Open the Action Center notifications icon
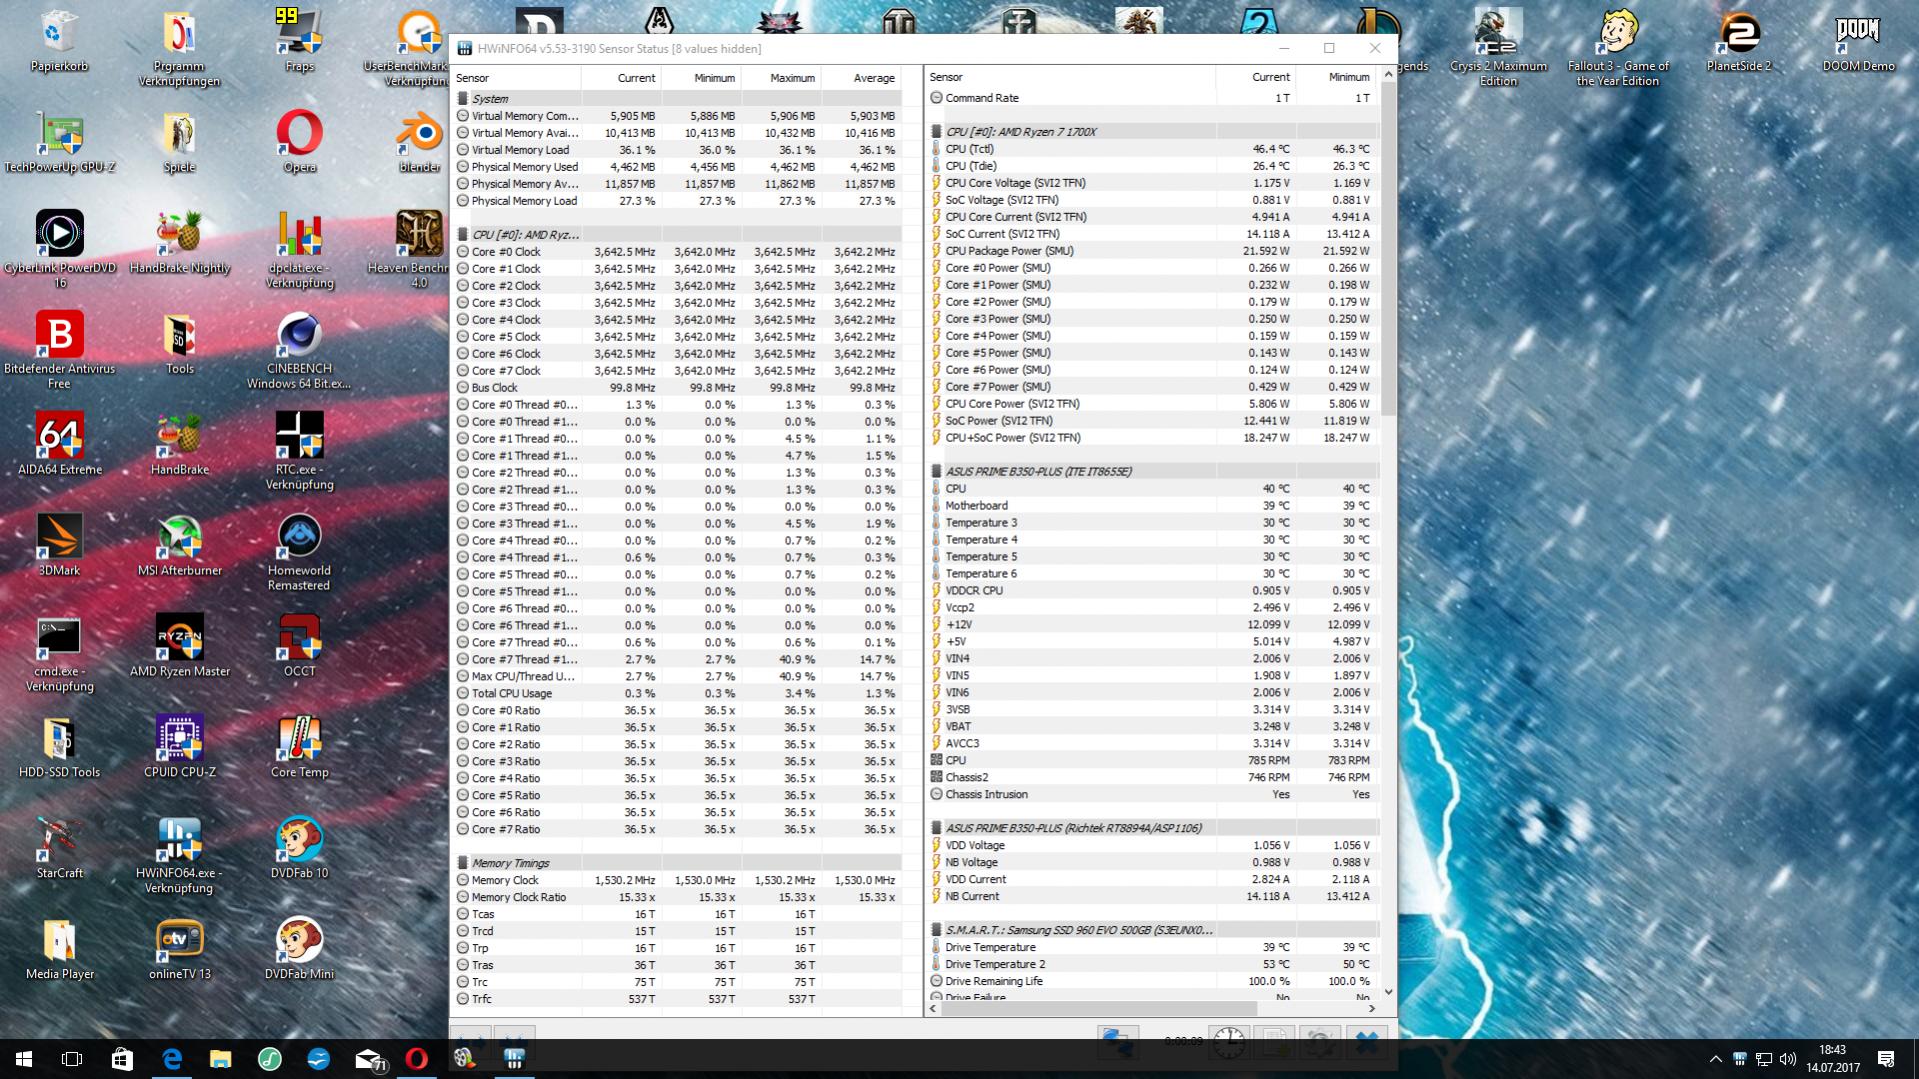 click(1886, 1059)
